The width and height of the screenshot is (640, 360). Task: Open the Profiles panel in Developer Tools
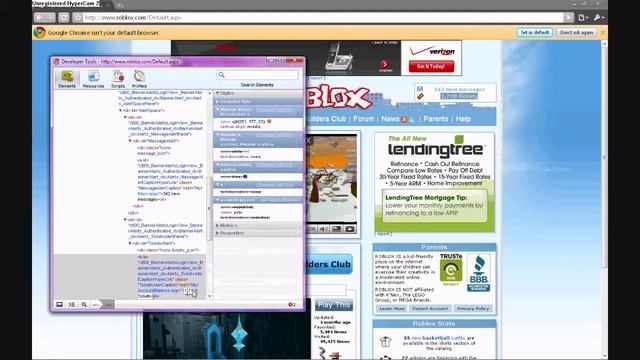pos(139,79)
